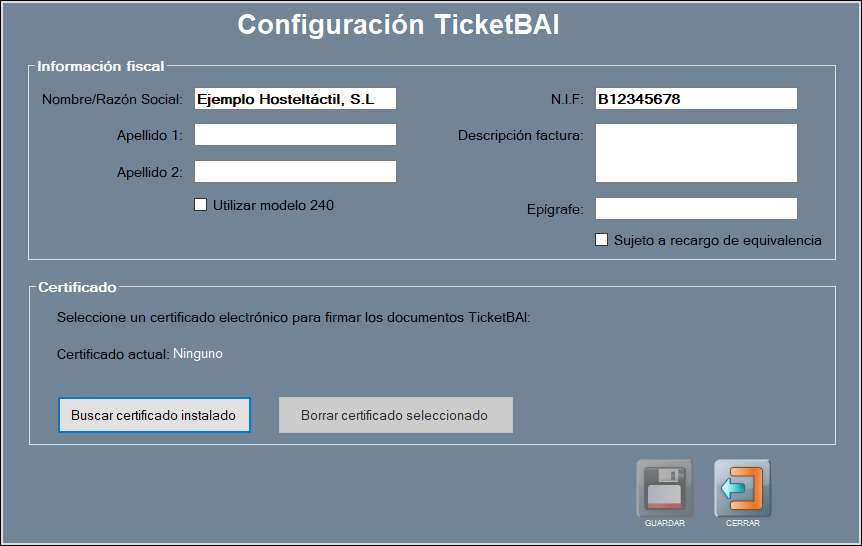Viewport: 862px width, 546px height.
Task: Click the Seleccione un certificado electrónico instruction text
Action: click(x=293, y=318)
